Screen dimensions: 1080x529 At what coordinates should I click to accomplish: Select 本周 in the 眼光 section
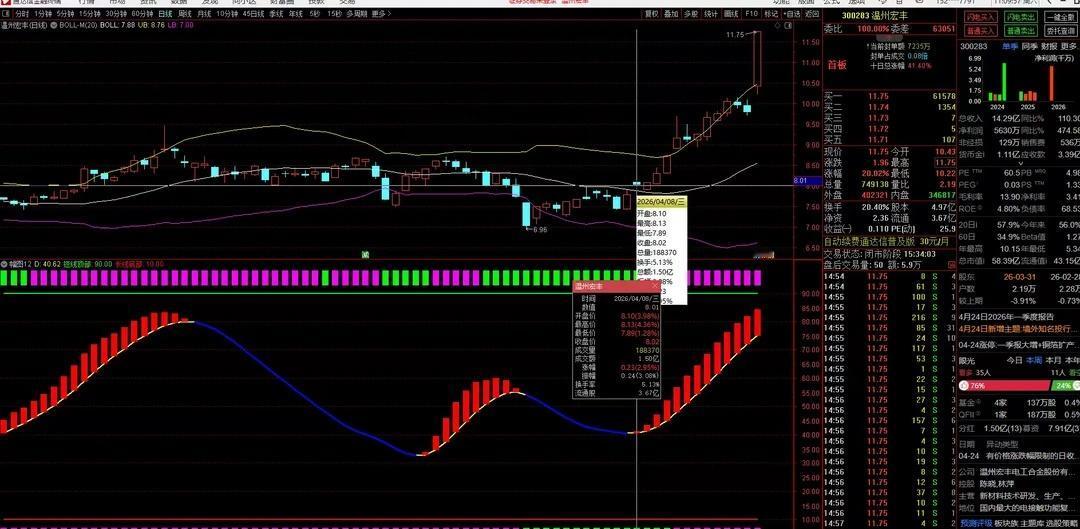(1034, 360)
